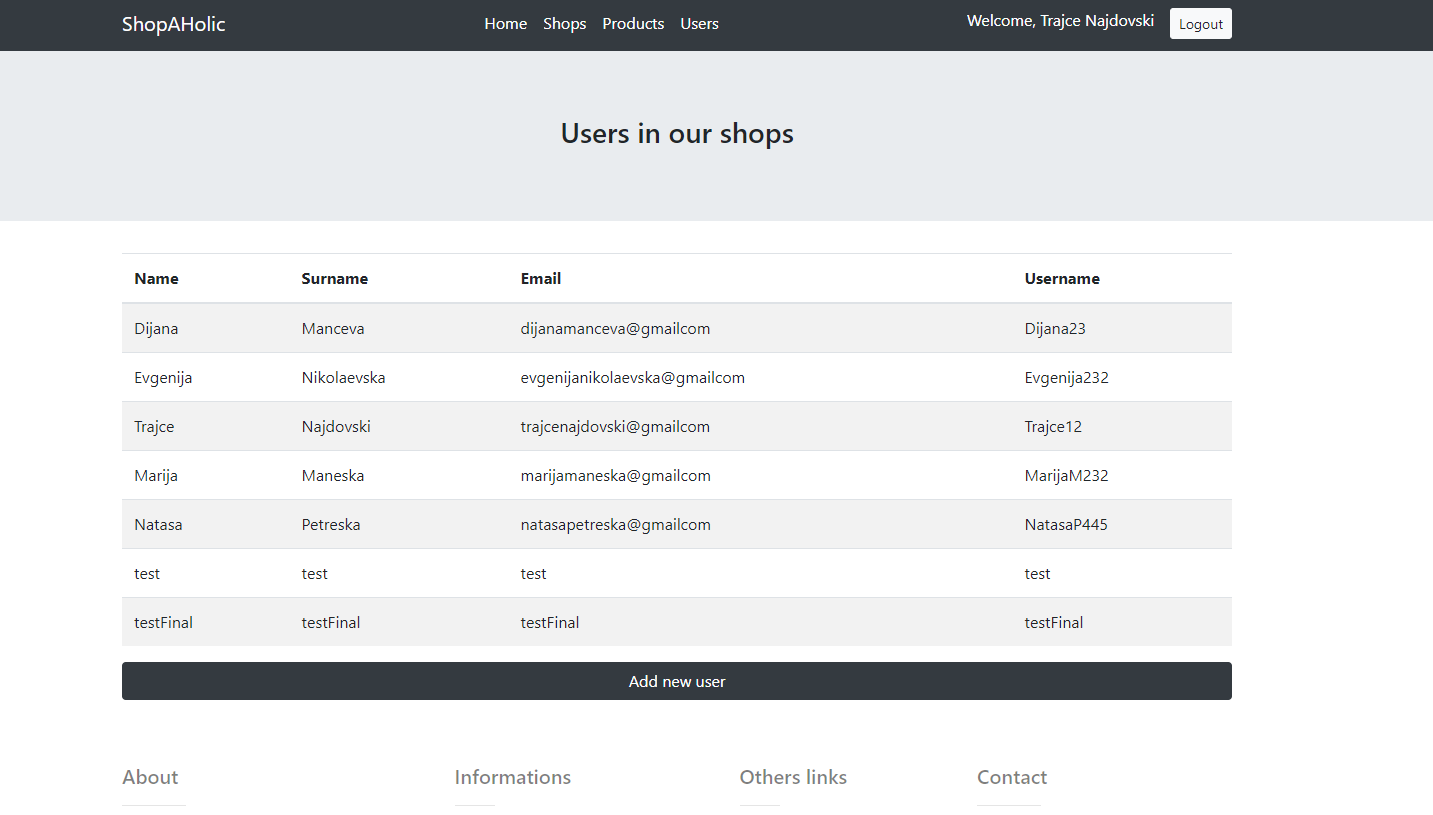Click the Marija Maneska row
Screen dimensions: 1433x815
[x=156, y=476]
